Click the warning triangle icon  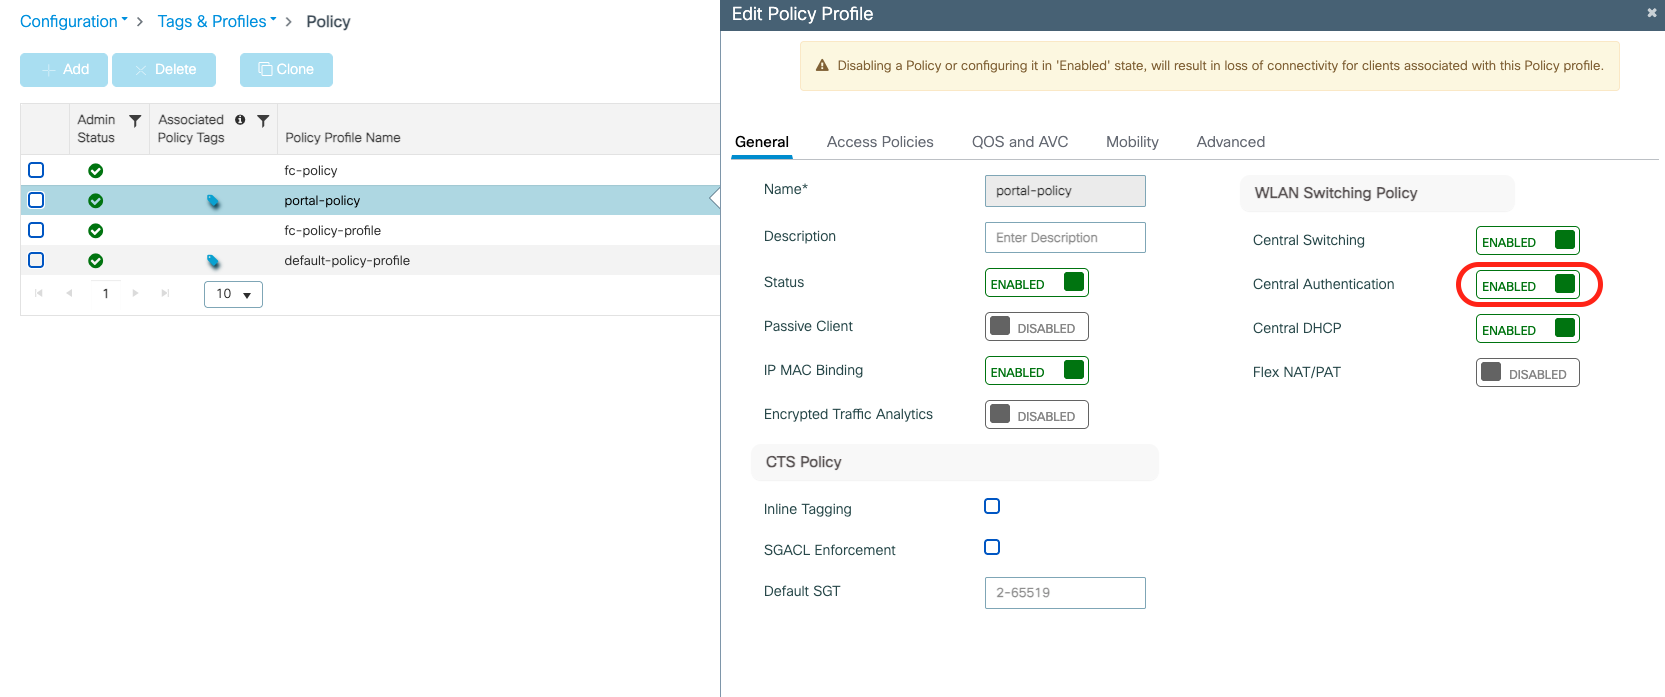(822, 66)
